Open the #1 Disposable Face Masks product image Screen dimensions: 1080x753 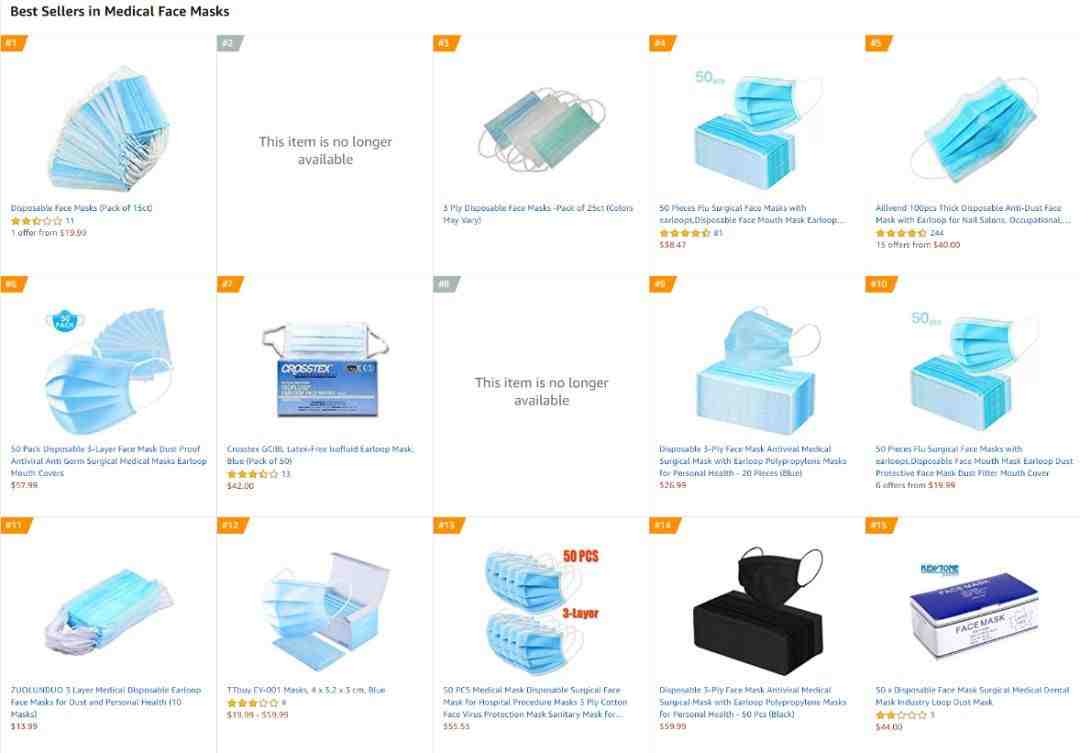tap(108, 128)
